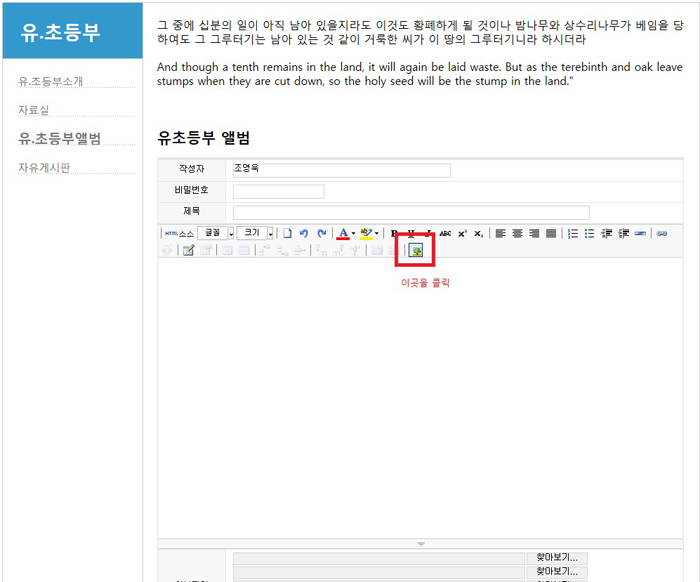
Task: Increase indent icon
Action: tap(624, 233)
